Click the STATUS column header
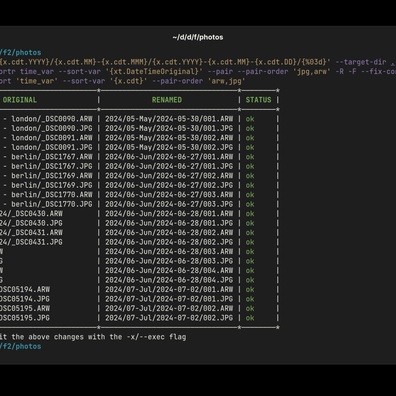This screenshot has width=396, height=396. pos(258,100)
